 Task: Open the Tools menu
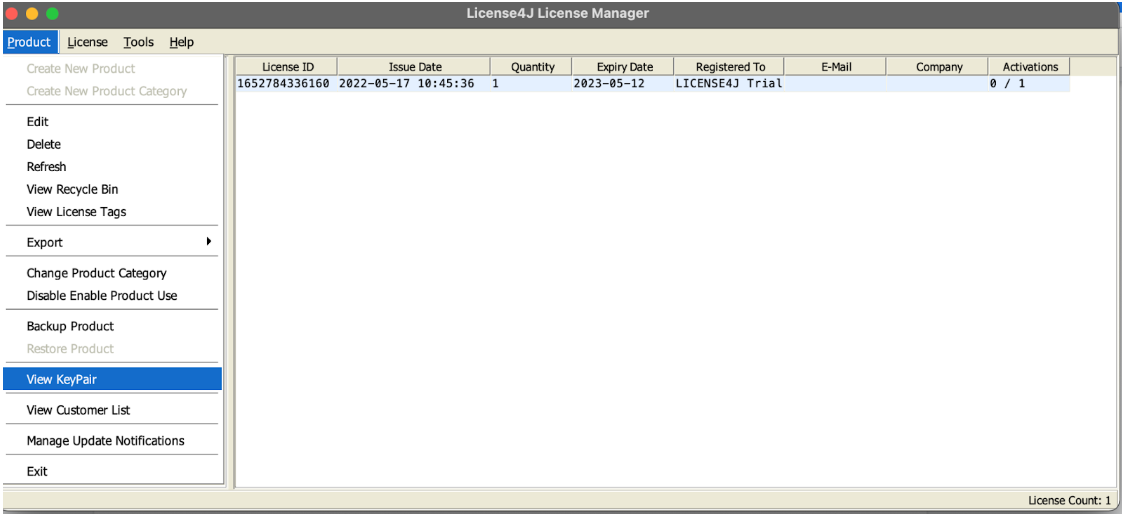pos(138,42)
